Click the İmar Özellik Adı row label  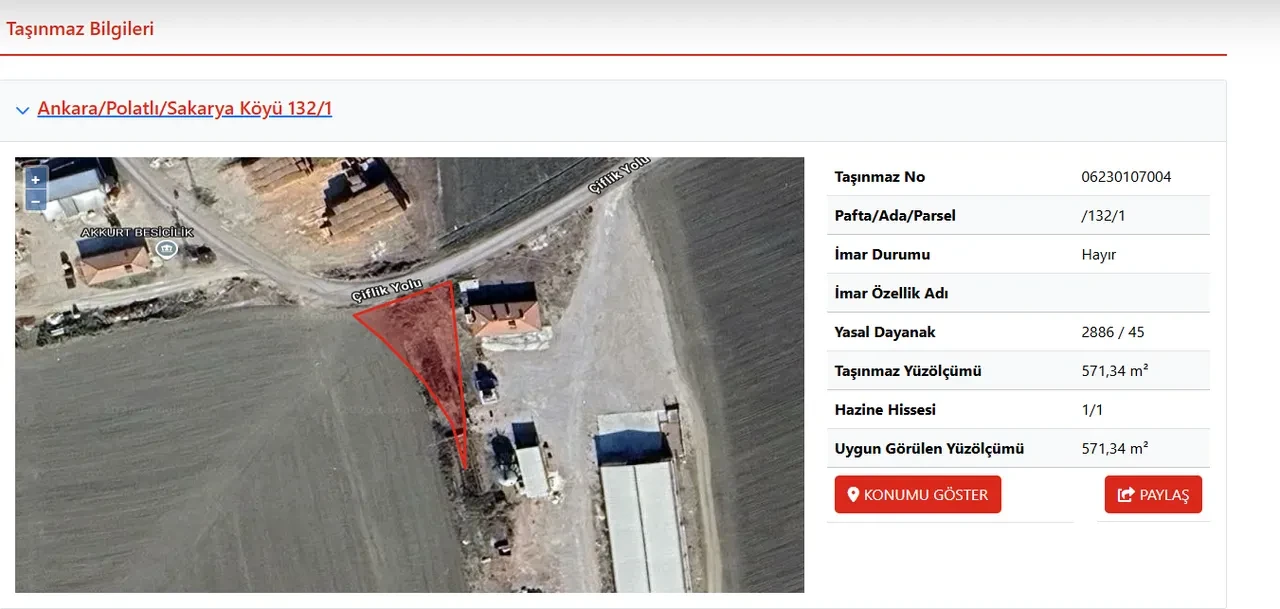coord(891,294)
